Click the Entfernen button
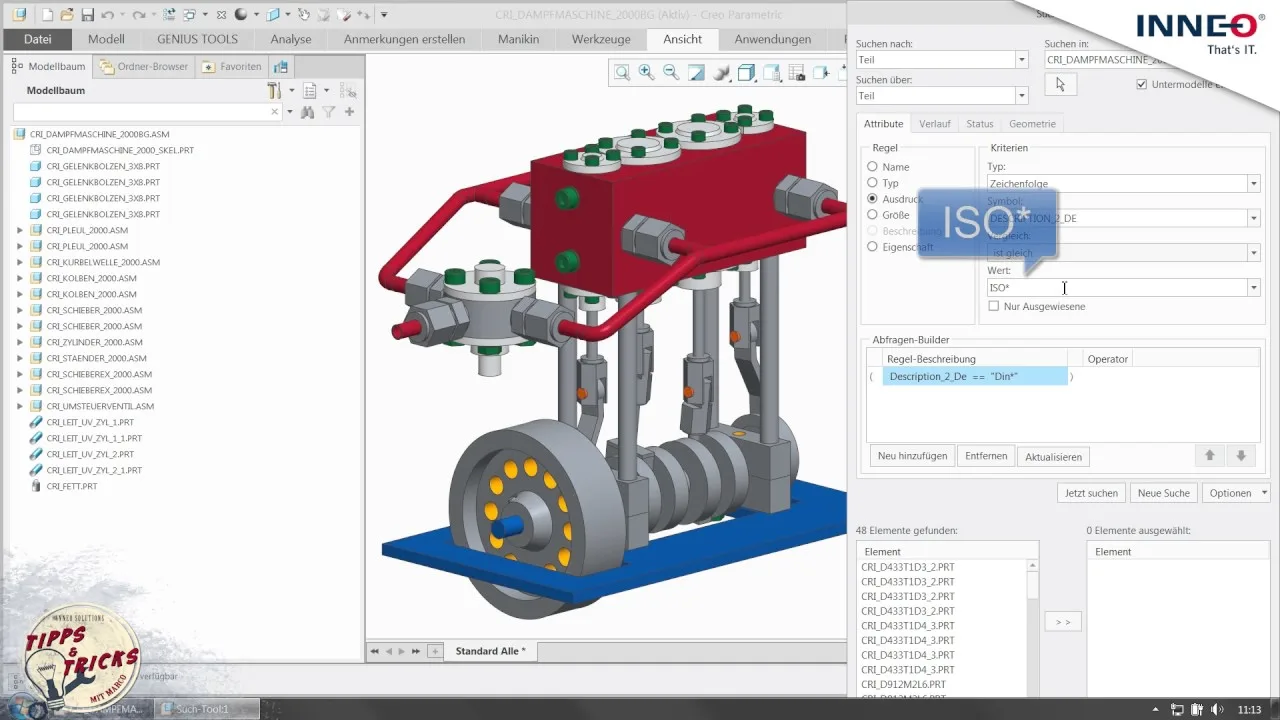The width and height of the screenshot is (1280, 720). pos(986,456)
